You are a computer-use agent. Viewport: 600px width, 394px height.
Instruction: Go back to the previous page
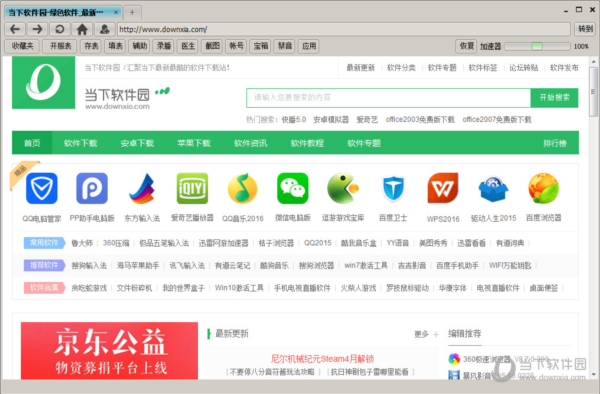pyautogui.click(x=15, y=29)
